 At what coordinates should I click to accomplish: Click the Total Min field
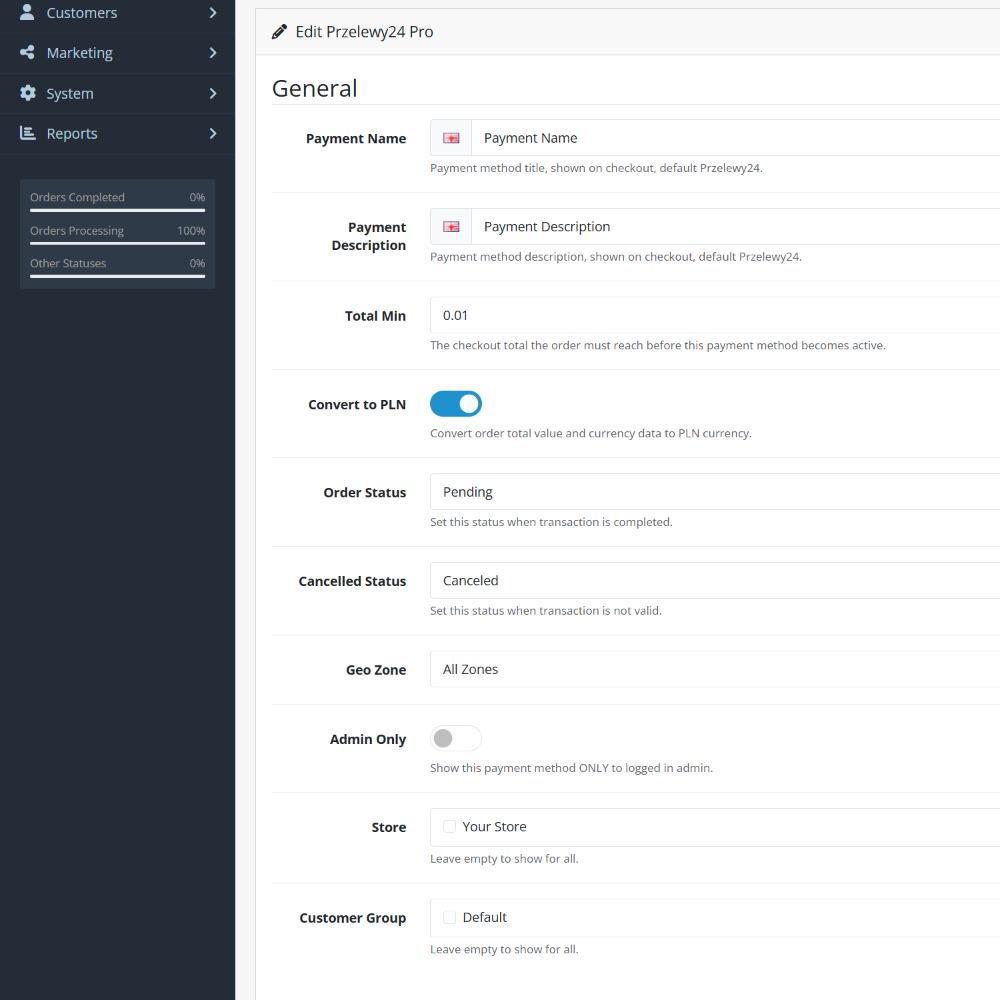click(715, 315)
